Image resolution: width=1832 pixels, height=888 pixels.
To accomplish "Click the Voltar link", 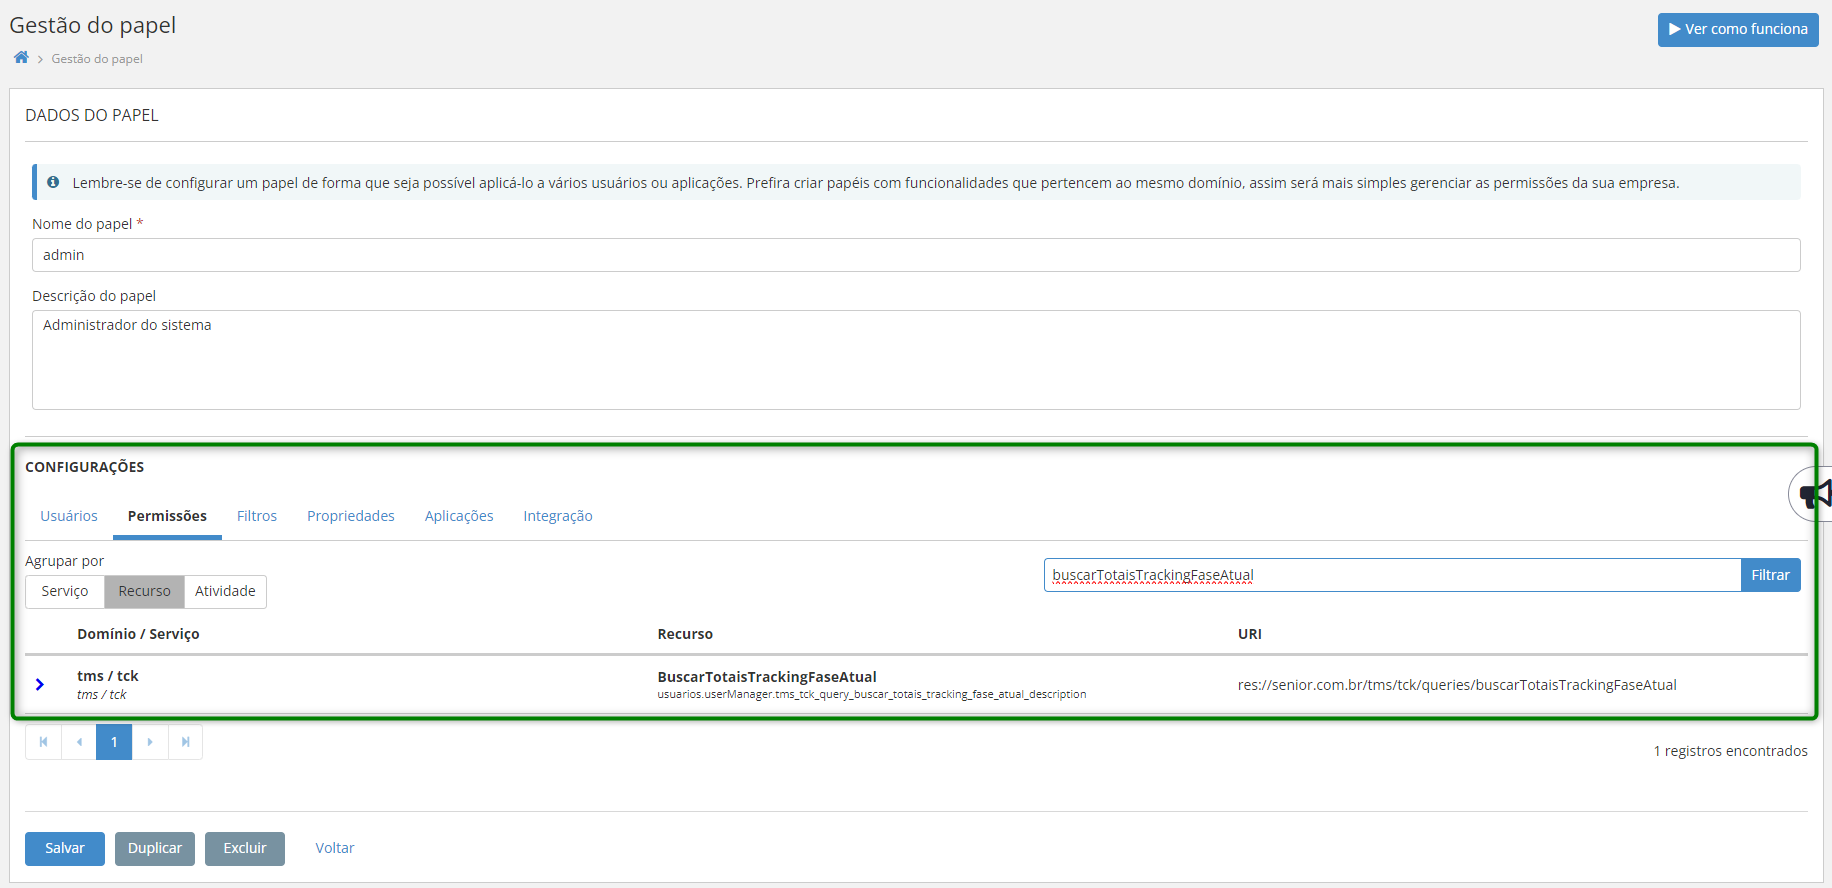I will 335,848.
